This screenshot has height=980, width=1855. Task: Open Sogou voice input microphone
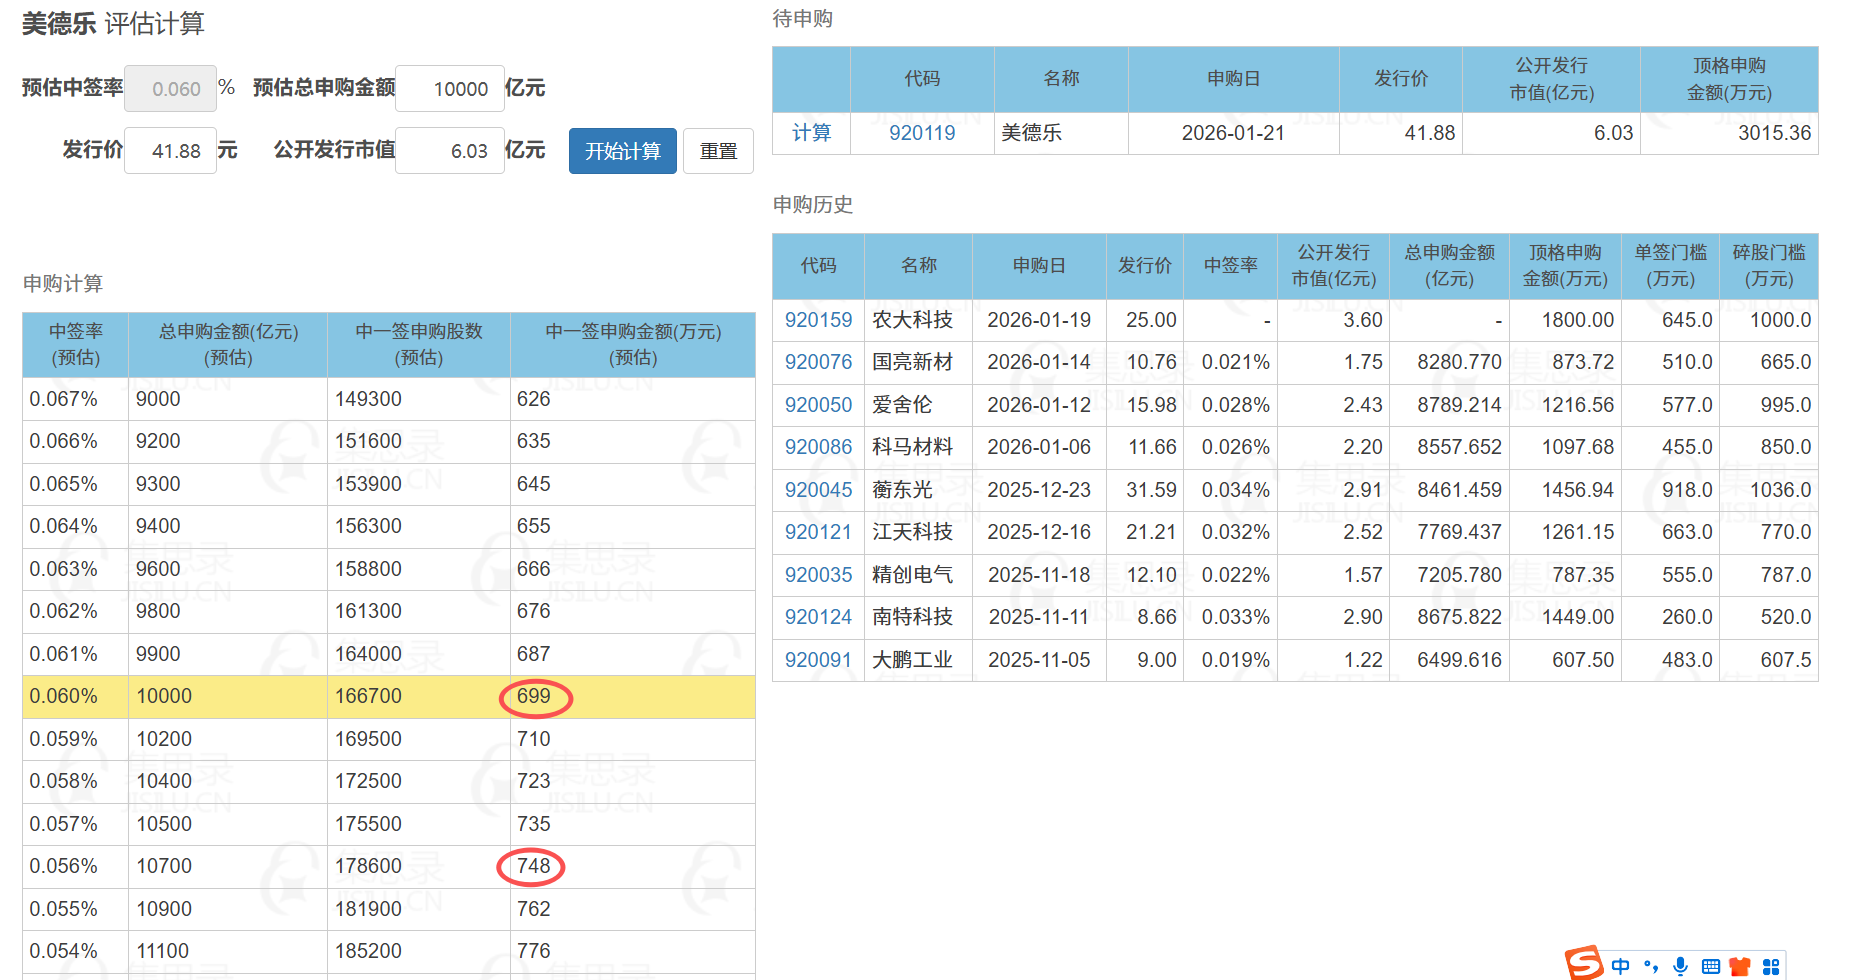1681,966
